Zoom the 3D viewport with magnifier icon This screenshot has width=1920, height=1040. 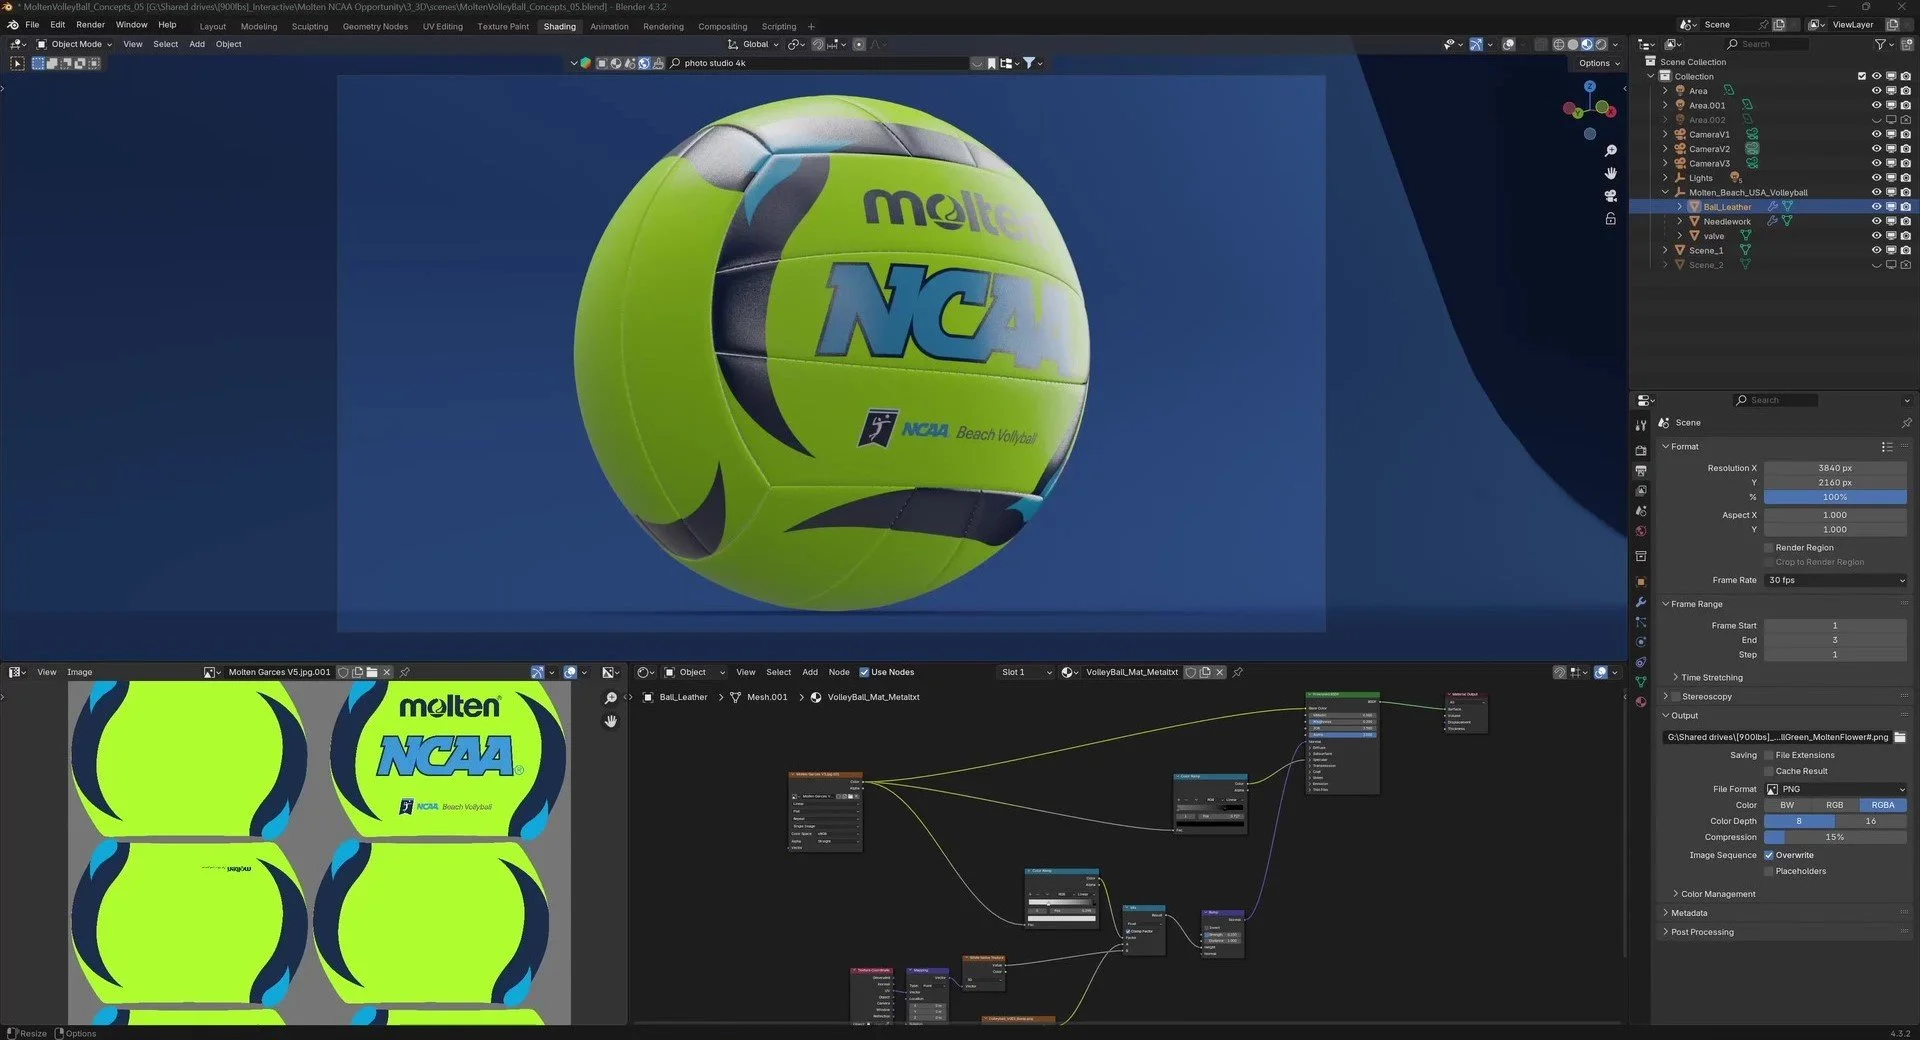[x=1610, y=151]
